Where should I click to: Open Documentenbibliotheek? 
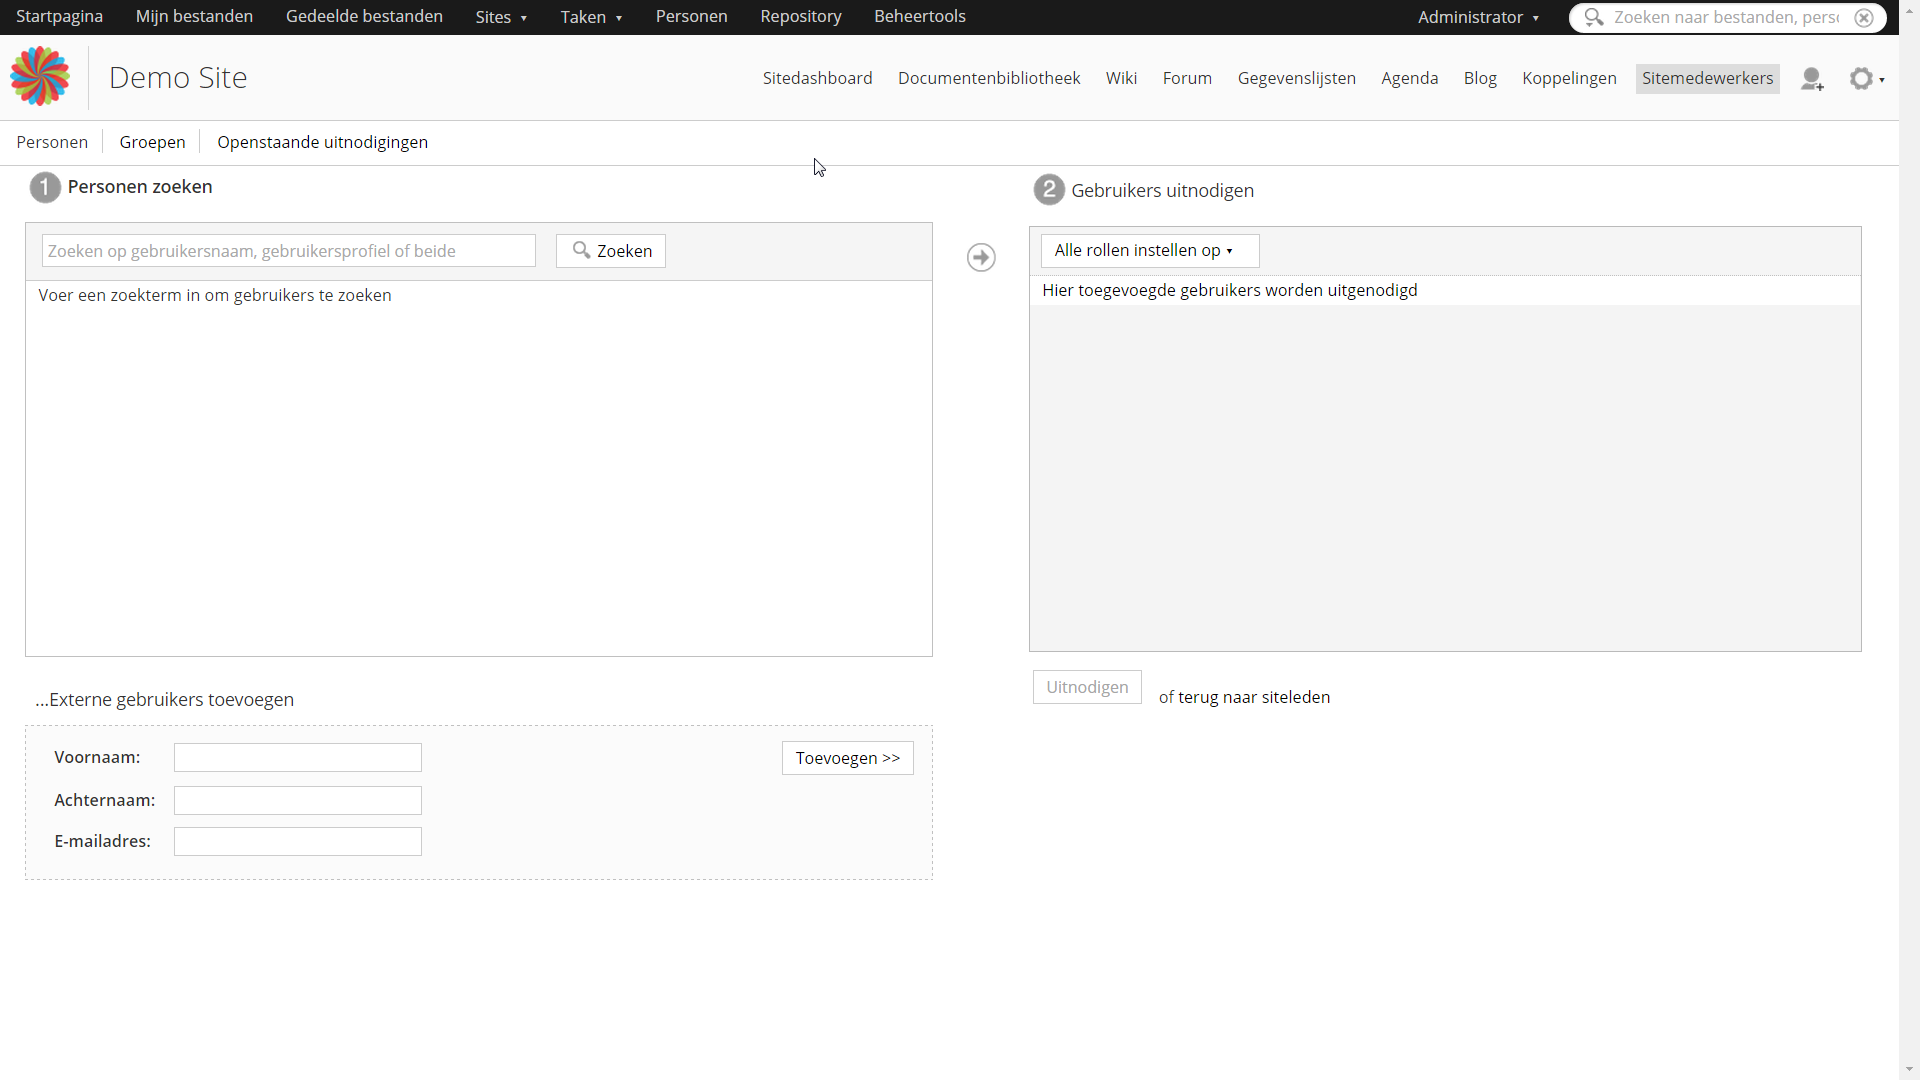click(x=989, y=78)
